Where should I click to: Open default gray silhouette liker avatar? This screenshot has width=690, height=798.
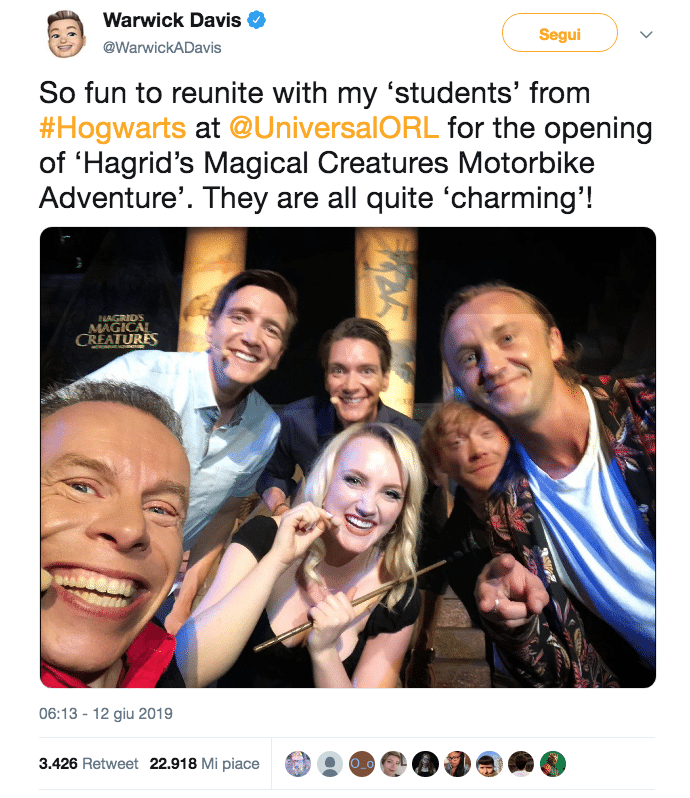pyautogui.click(x=329, y=764)
